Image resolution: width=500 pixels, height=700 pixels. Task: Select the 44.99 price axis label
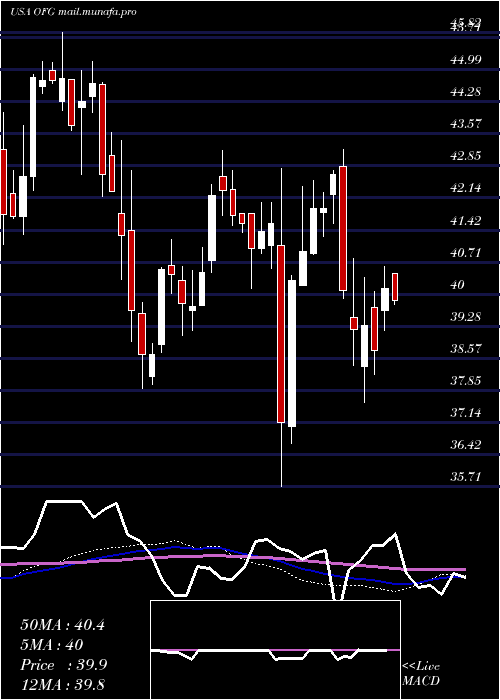click(x=466, y=60)
